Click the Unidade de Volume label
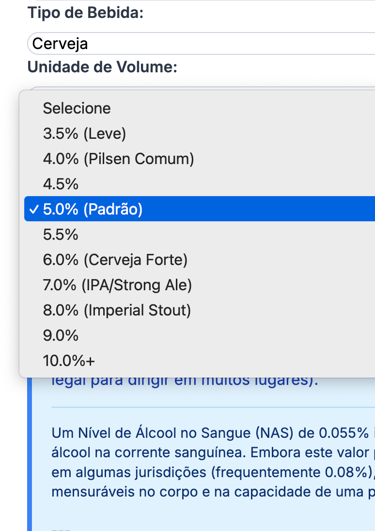This screenshot has width=375, height=531. 102,67
